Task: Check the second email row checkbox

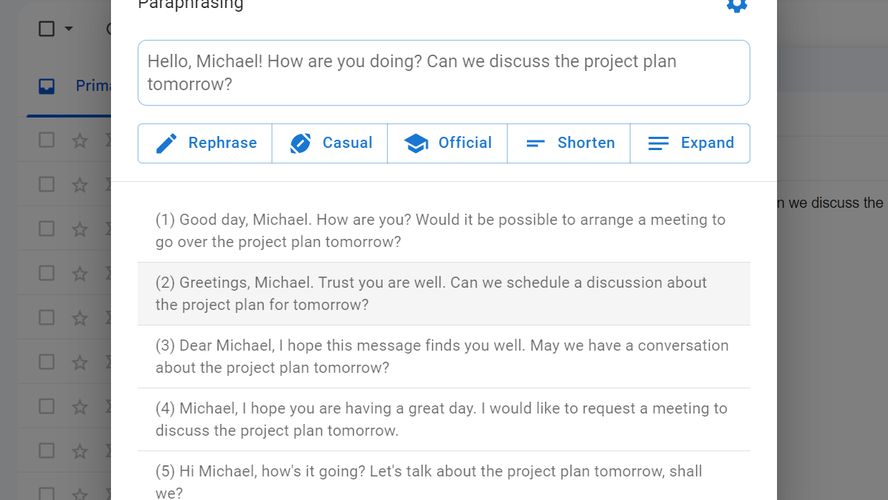Action: tap(46, 184)
